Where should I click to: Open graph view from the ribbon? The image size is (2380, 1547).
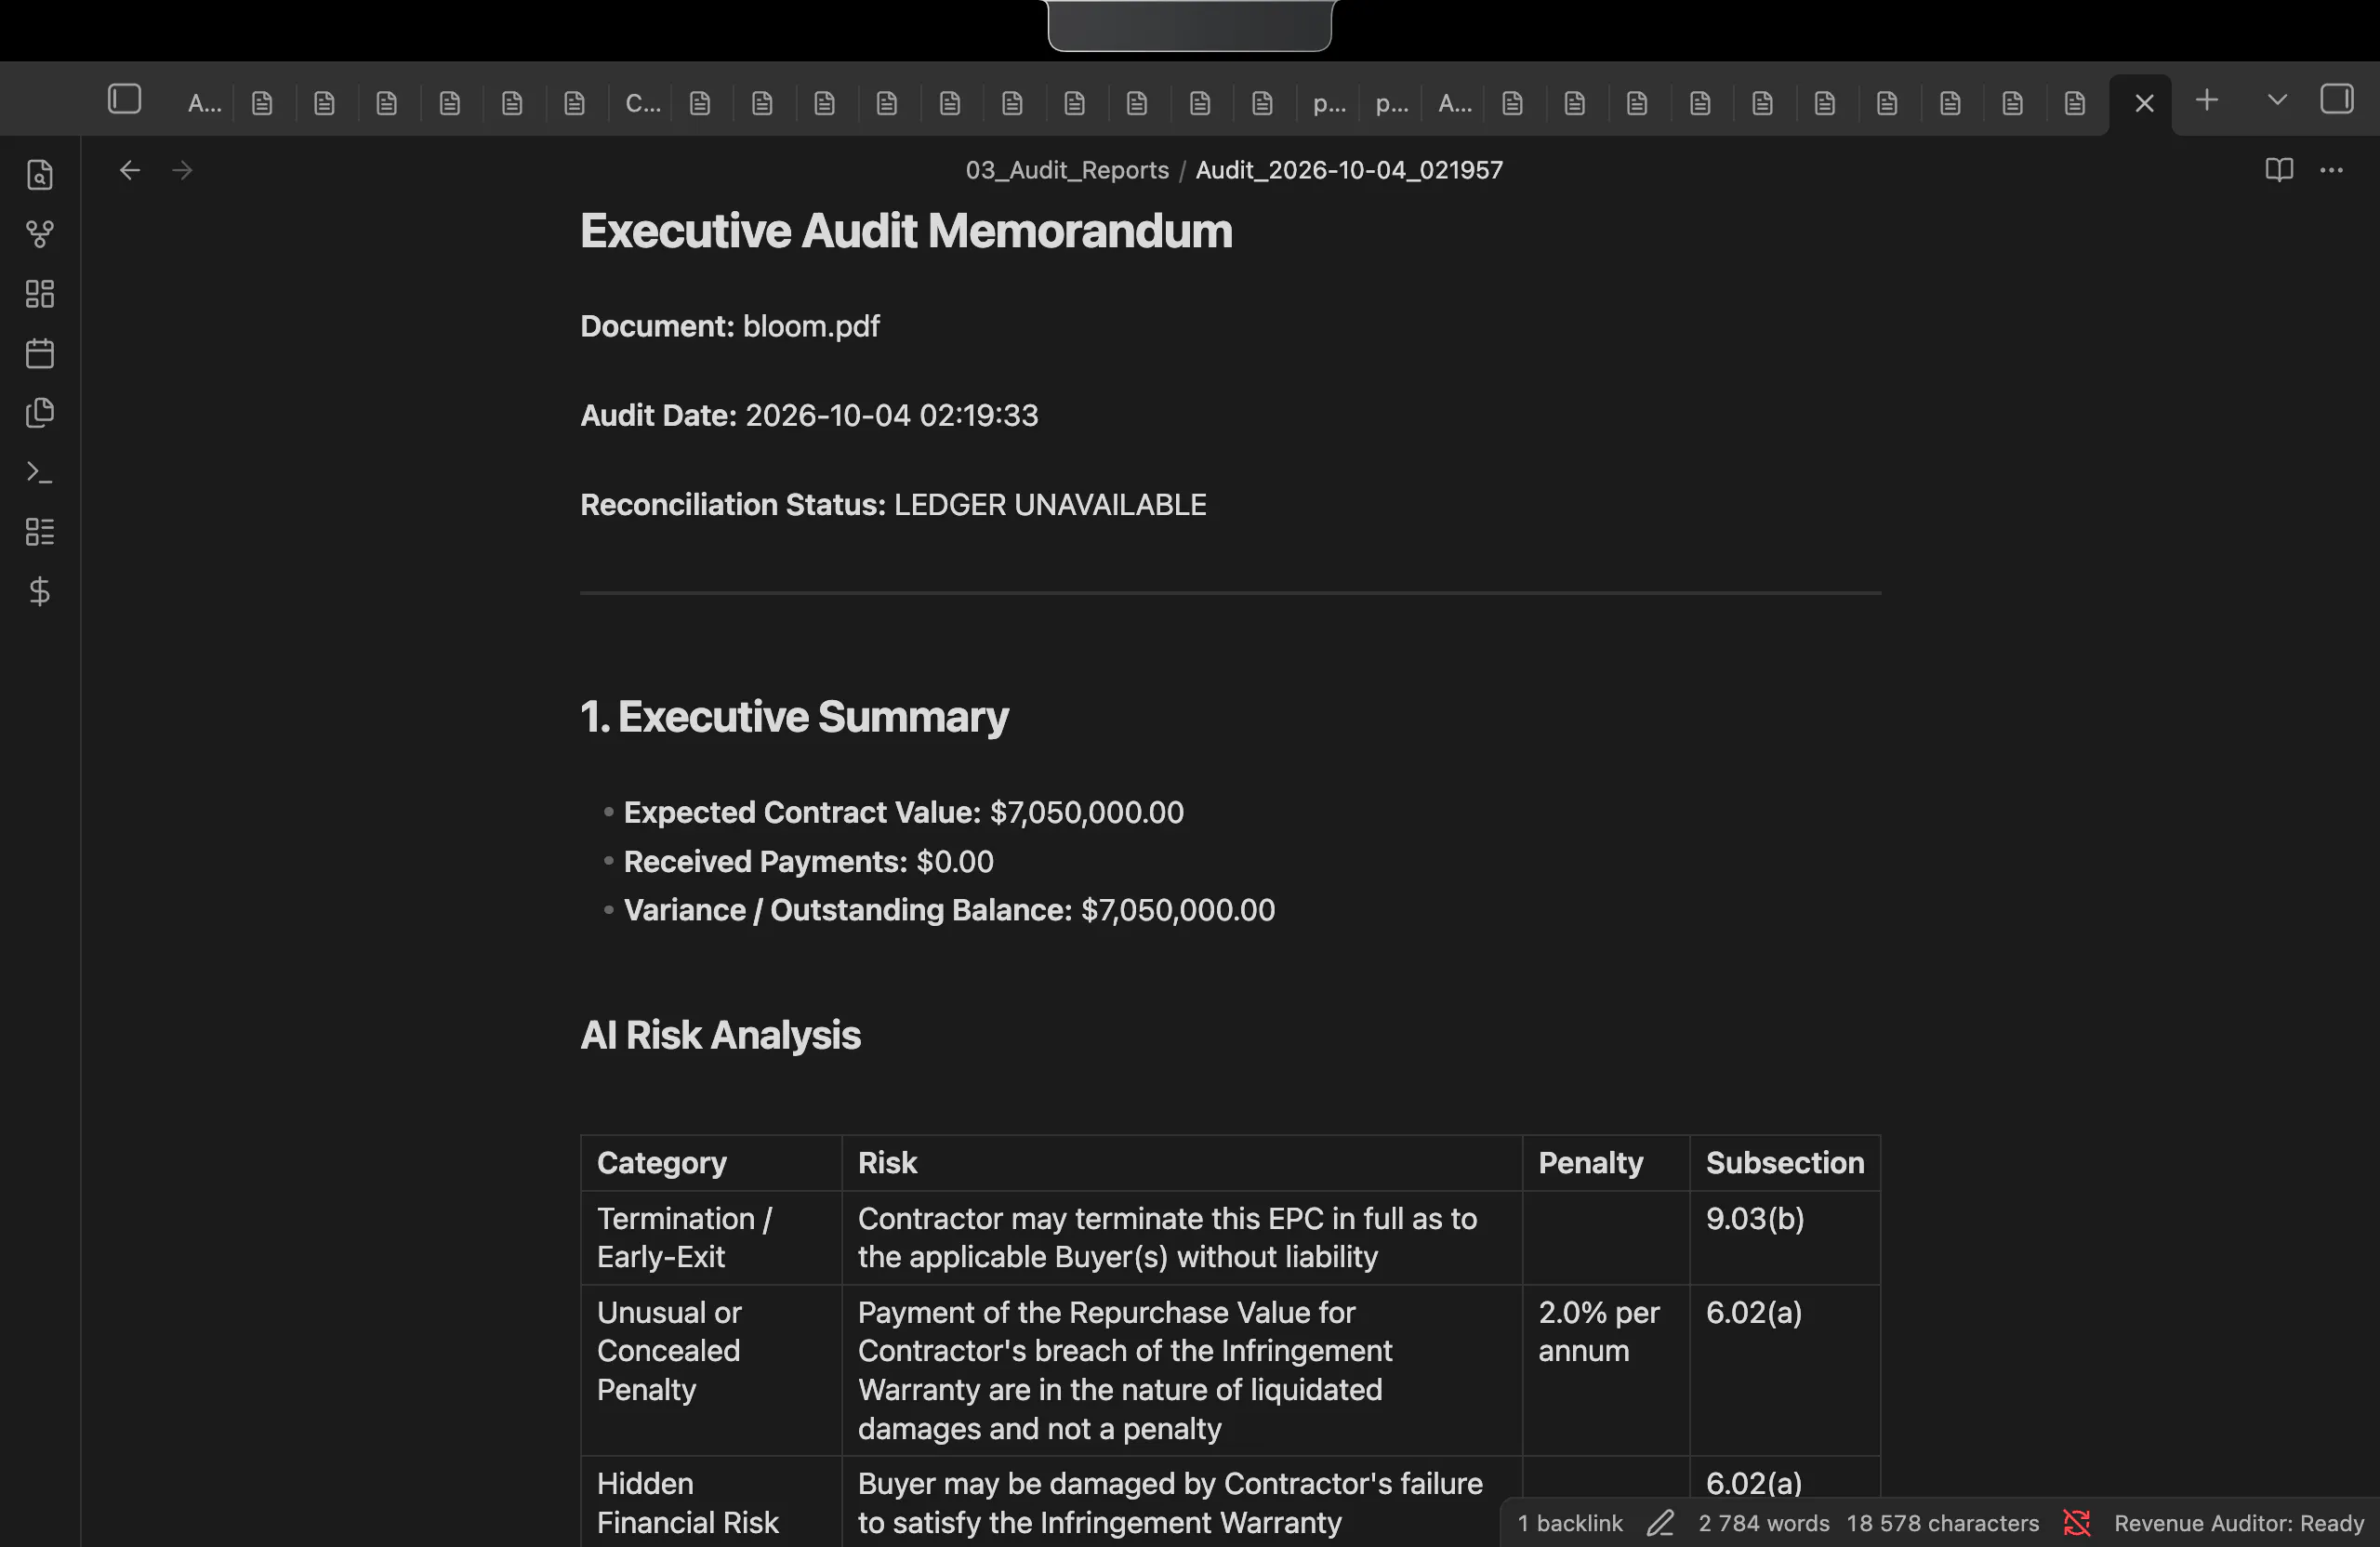[40, 234]
